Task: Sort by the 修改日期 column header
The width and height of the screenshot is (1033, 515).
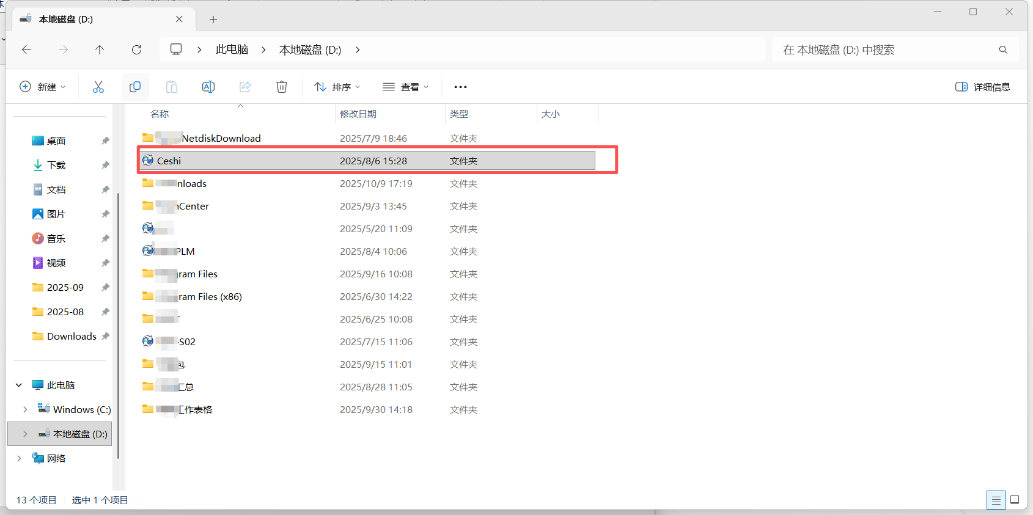Action: tap(358, 114)
